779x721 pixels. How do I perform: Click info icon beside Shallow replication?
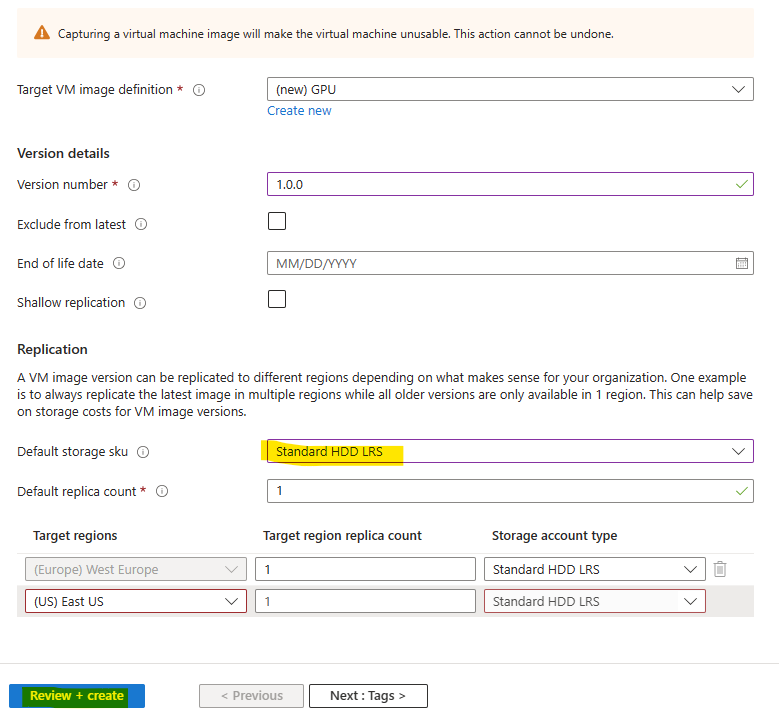(x=140, y=303)
